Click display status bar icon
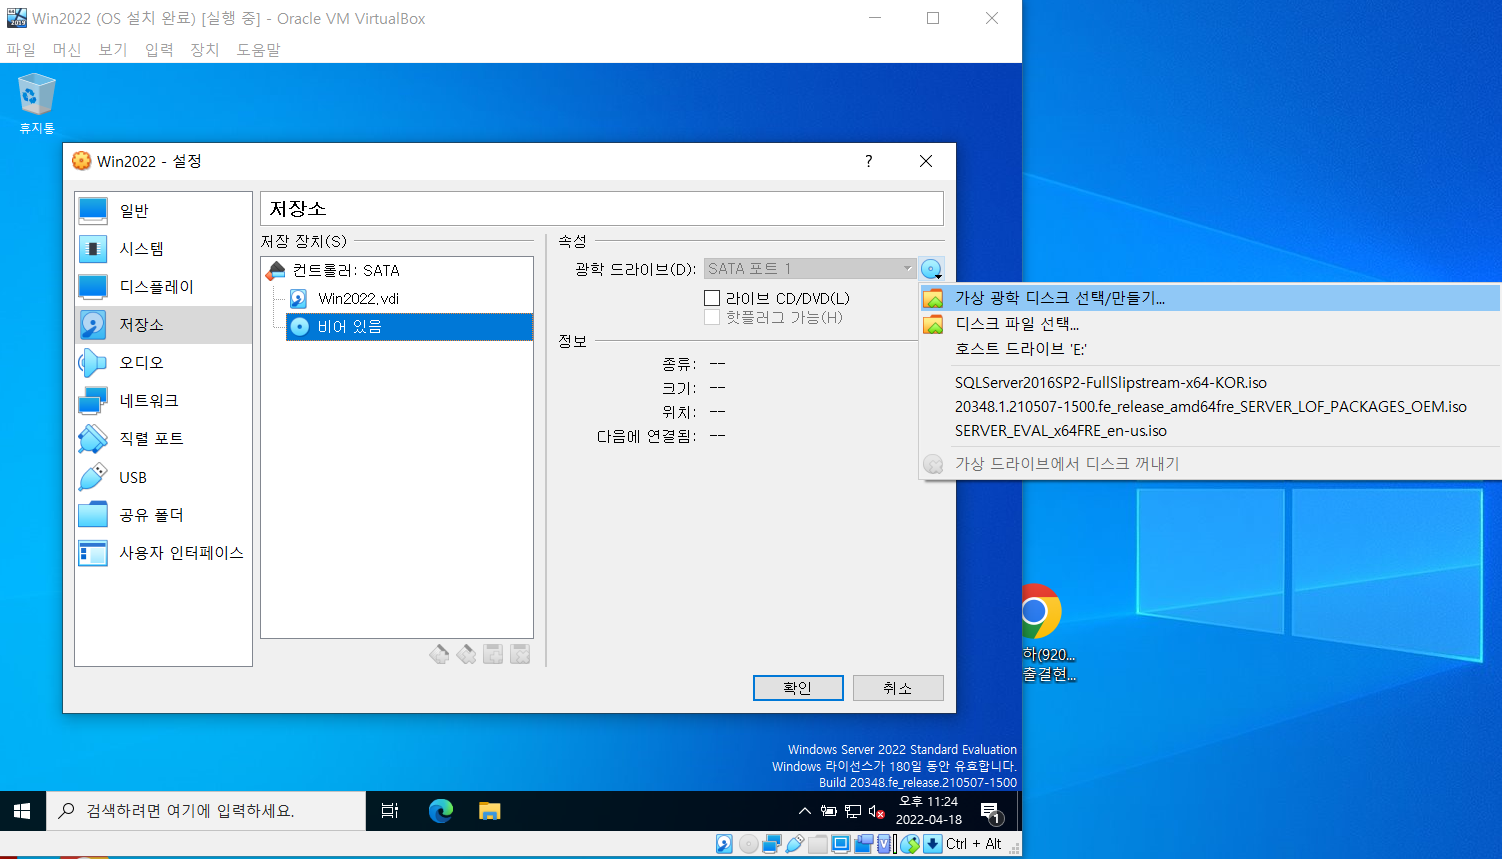This screenshot has height=859, width=1502. 841,844
